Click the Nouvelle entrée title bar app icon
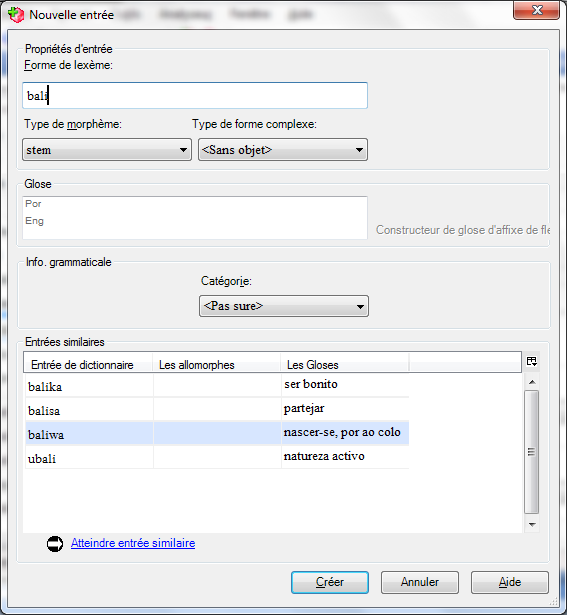The height and width of the screenshot is (615, 567). pyautogui.click(x=16, y=15)
